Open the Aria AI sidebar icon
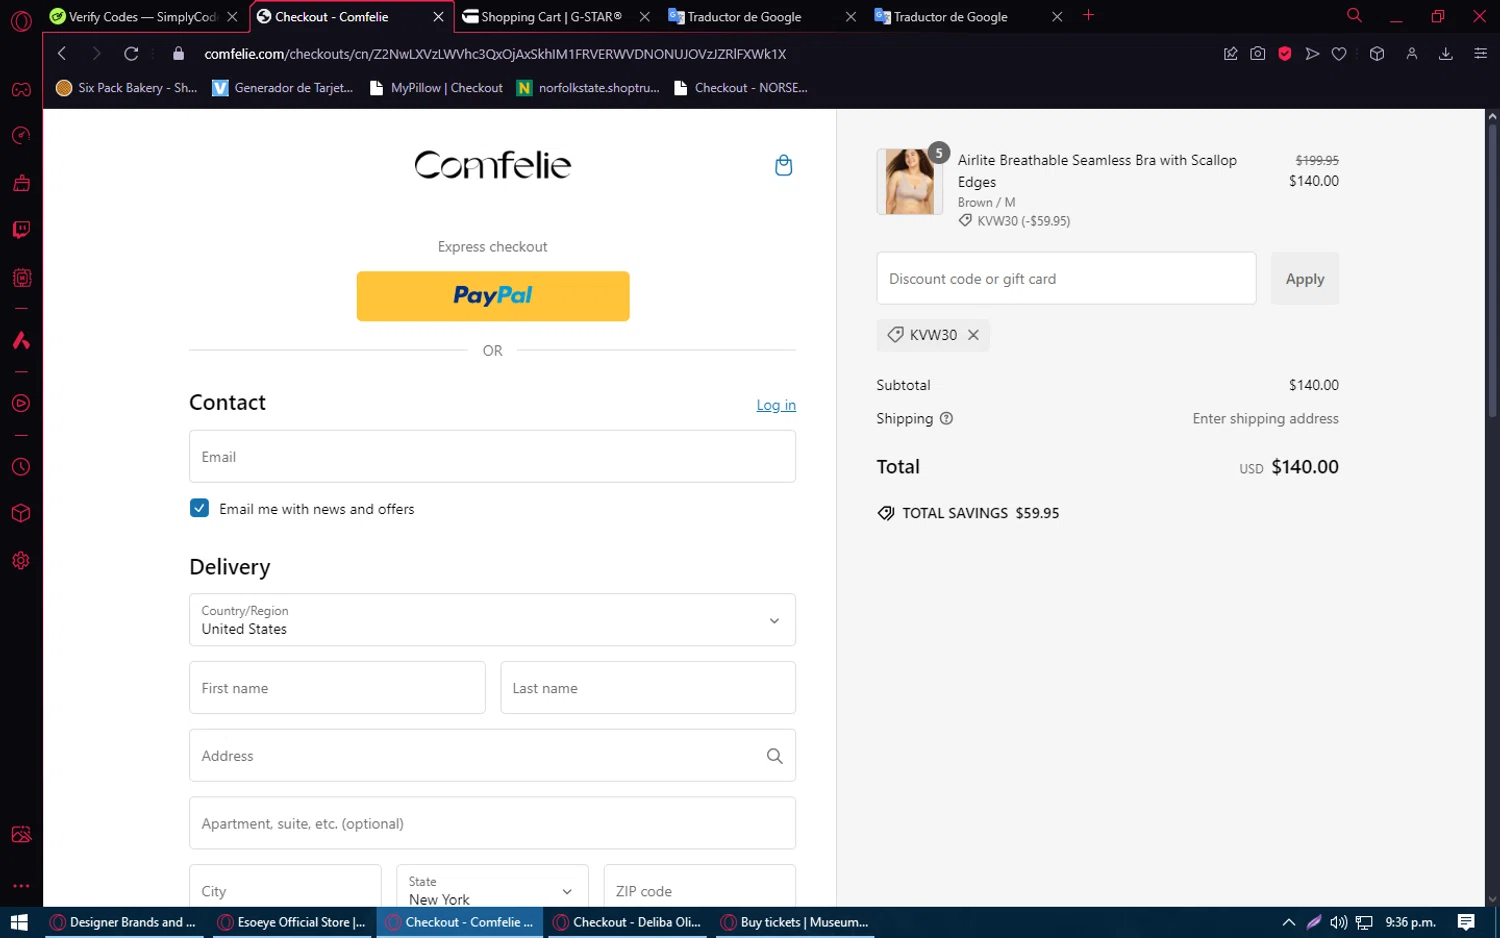 click(x=21, y=341)
